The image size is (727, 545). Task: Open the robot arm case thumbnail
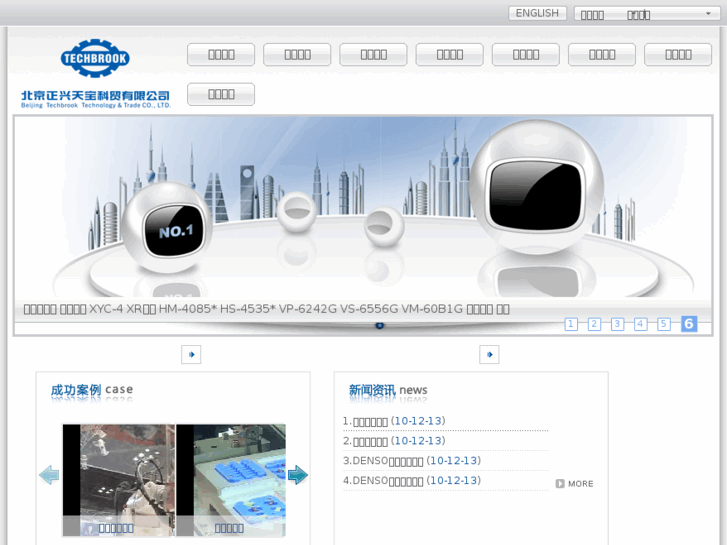pos(119,480)
